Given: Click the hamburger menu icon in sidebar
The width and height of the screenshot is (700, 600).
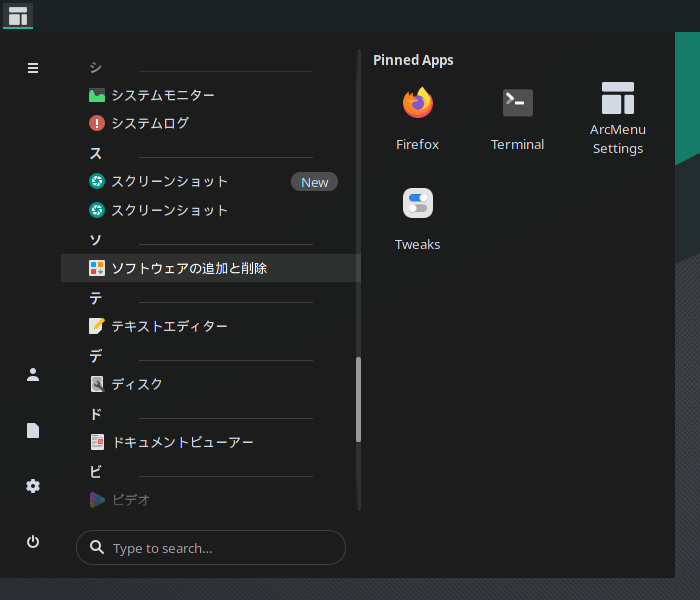Looking at the screenshot, I should tap(33, 68).
